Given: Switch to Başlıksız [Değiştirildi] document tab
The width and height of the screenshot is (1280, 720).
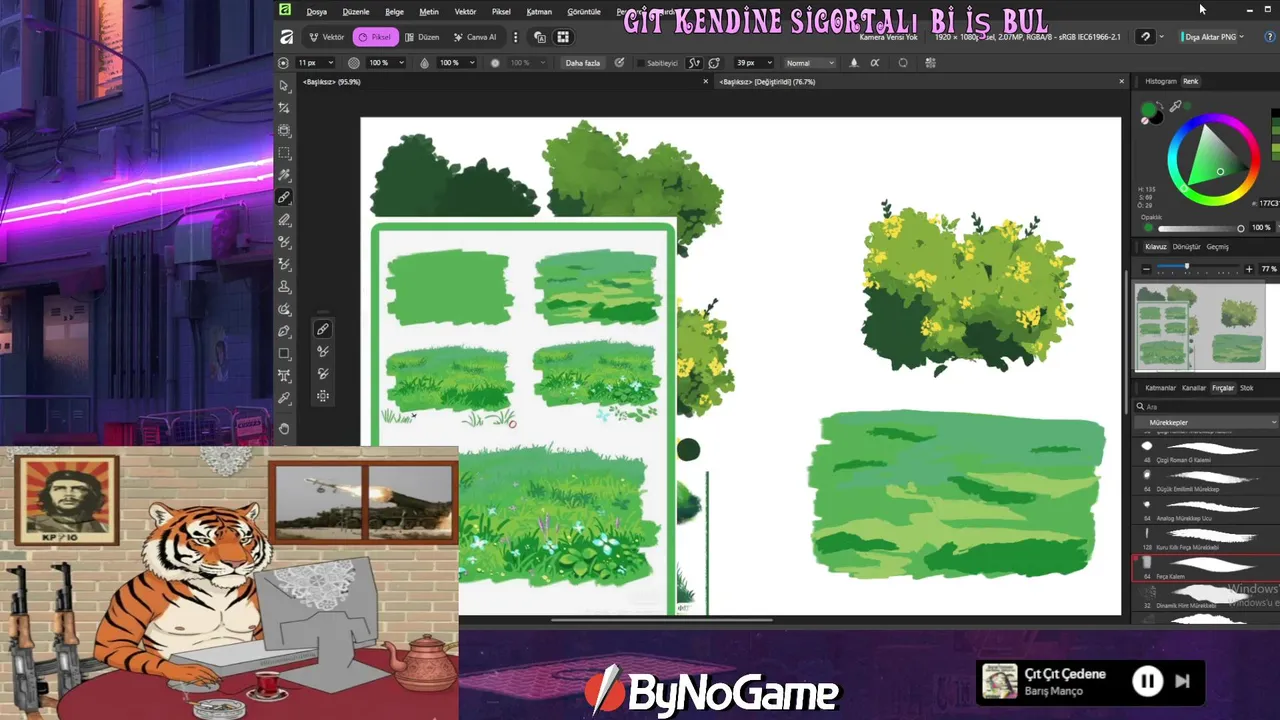Looking at the screenshot, I should (x=768, y=82).
